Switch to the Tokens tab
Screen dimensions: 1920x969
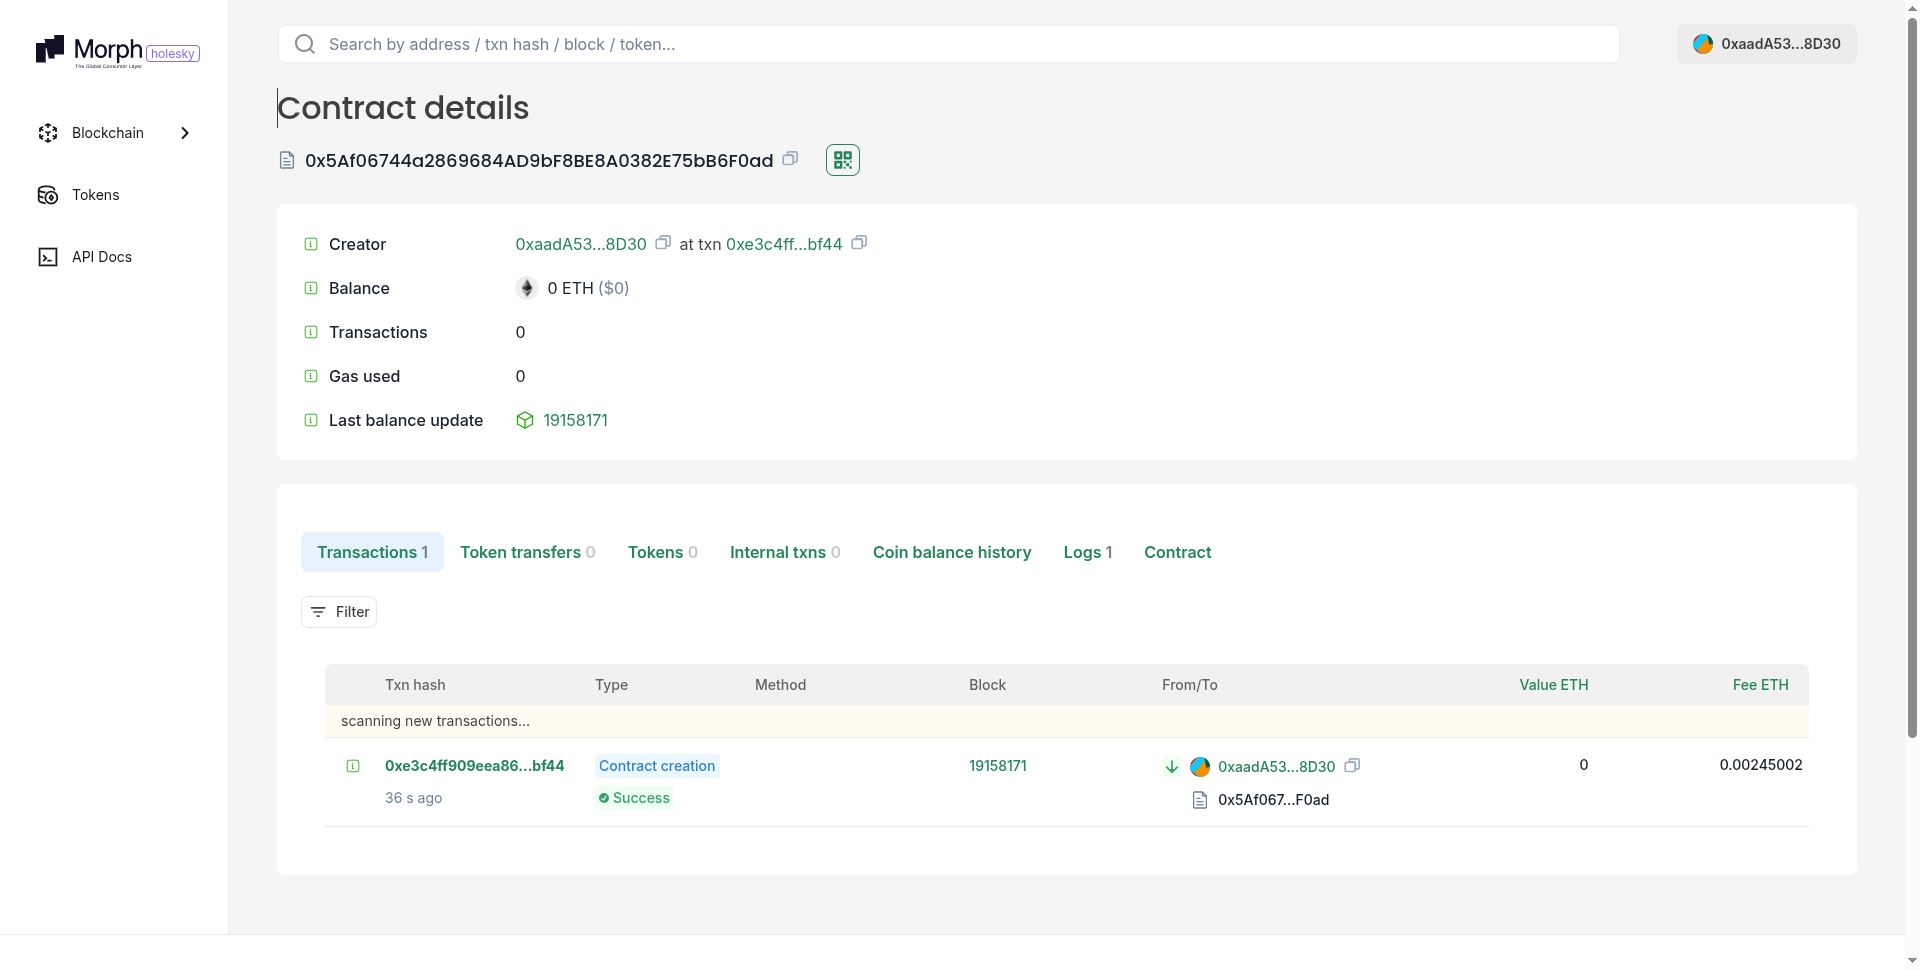pyautogui.click(x=663, y=552)
